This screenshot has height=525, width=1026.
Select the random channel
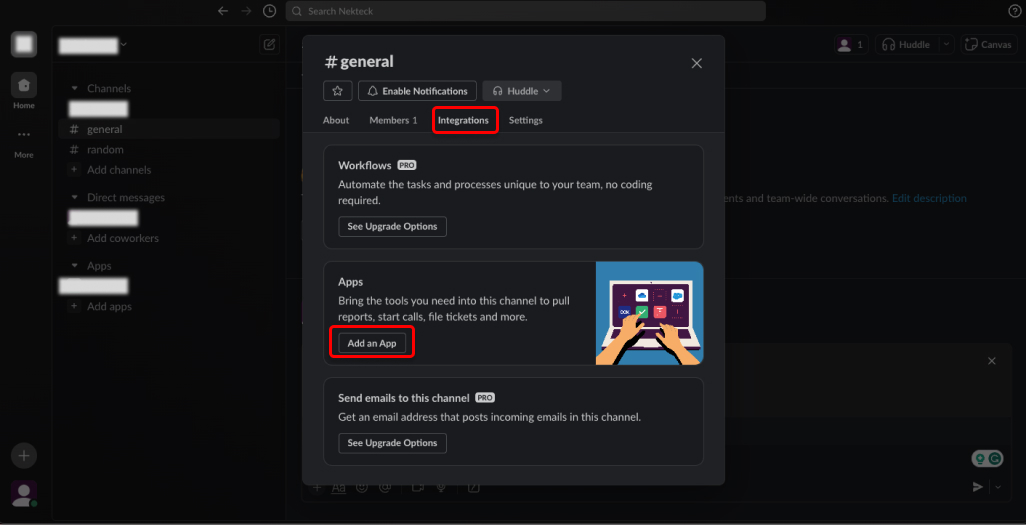point(105,150)
